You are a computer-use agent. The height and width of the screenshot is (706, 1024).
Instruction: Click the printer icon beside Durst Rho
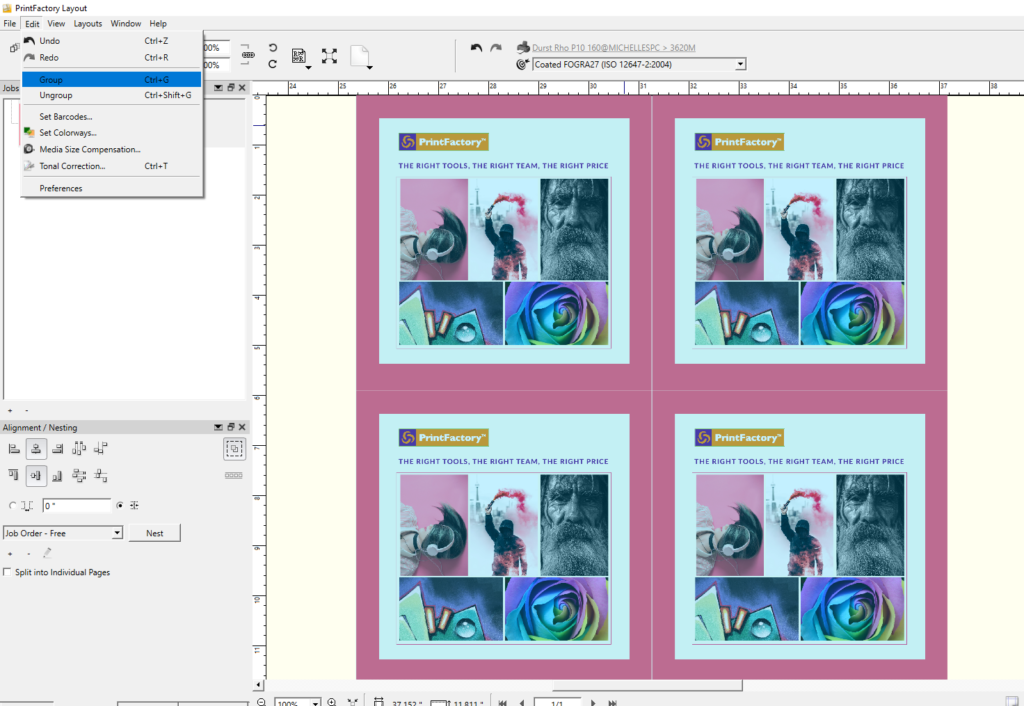pos(522,48)
